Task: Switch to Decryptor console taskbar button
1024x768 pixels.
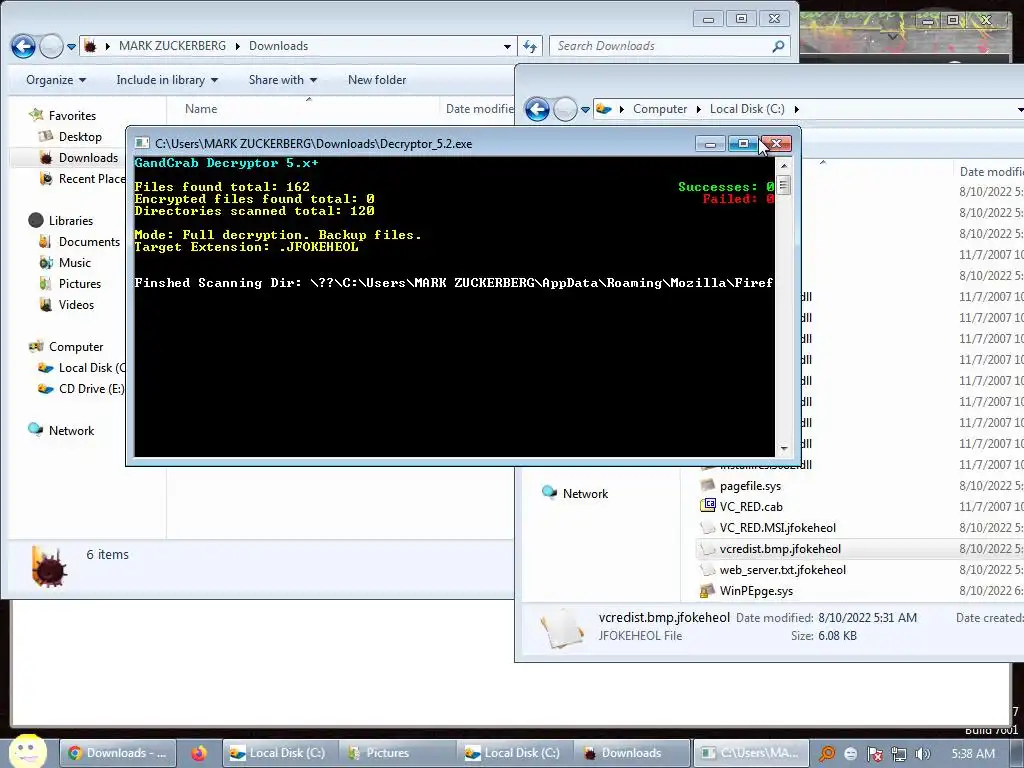Action: click(750, 753)
